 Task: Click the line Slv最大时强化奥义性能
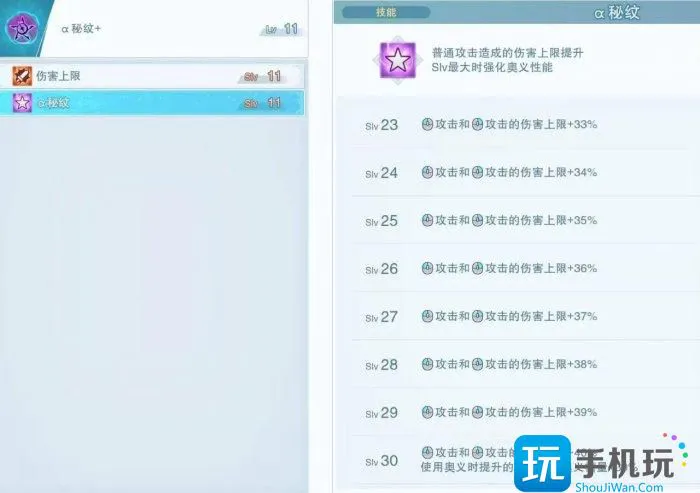click(x=492, y=68)
